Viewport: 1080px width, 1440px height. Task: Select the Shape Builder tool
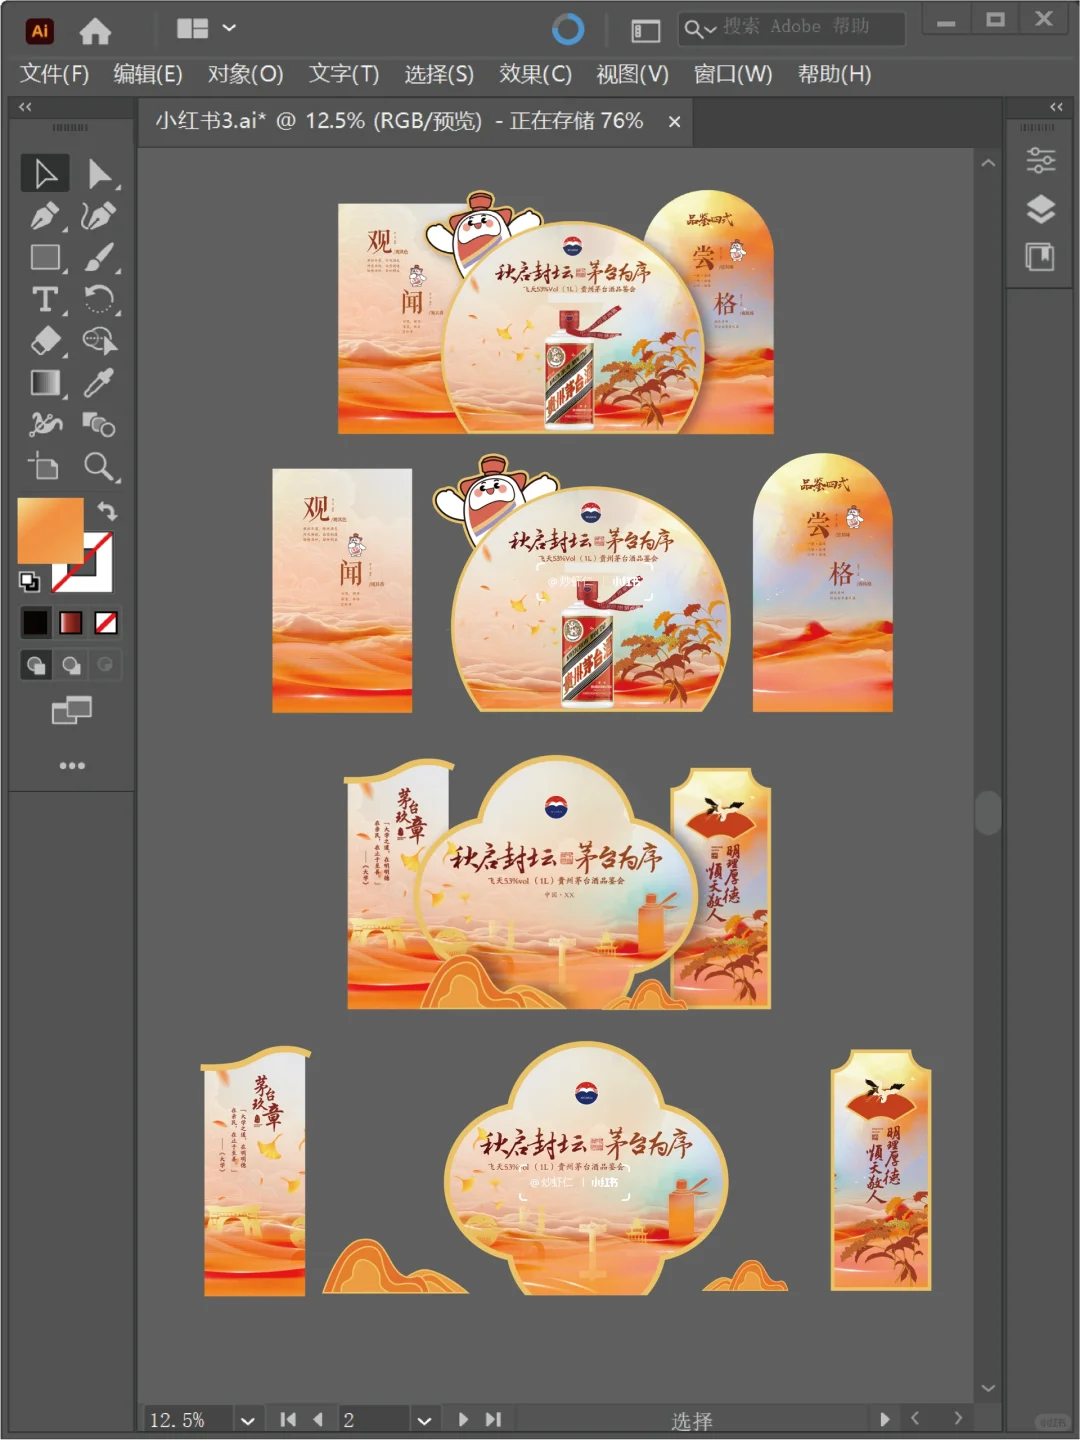pyautogui.click(x=99, y=341)
